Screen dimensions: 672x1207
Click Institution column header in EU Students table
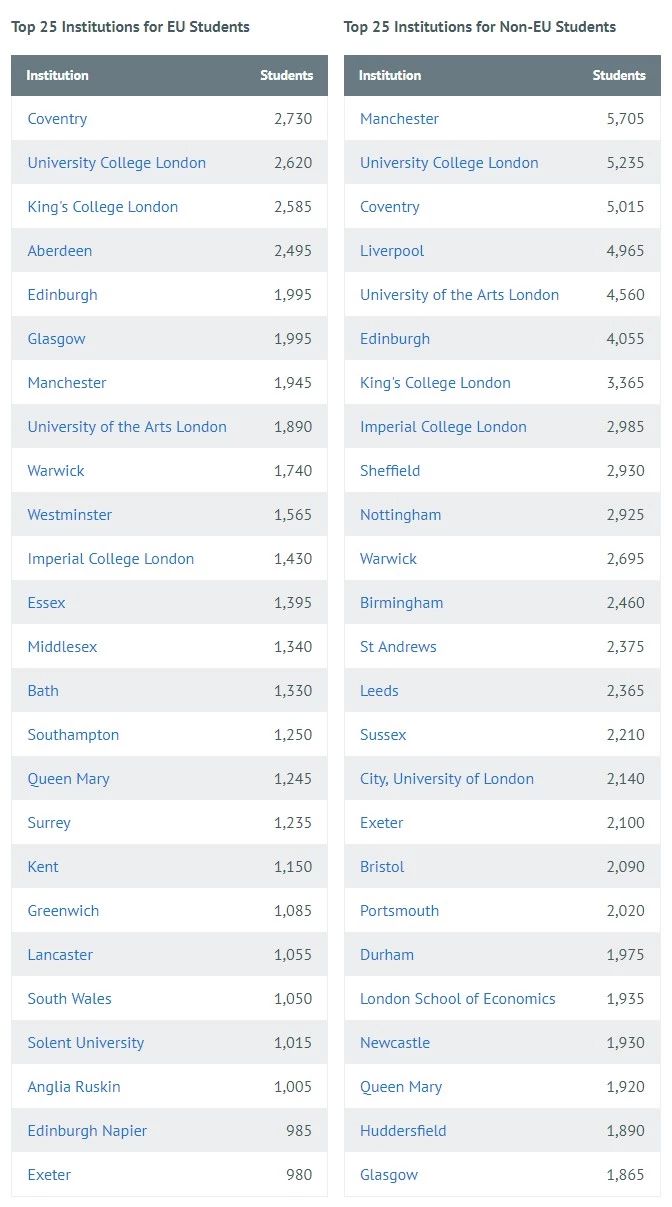[x=57, y=75]
